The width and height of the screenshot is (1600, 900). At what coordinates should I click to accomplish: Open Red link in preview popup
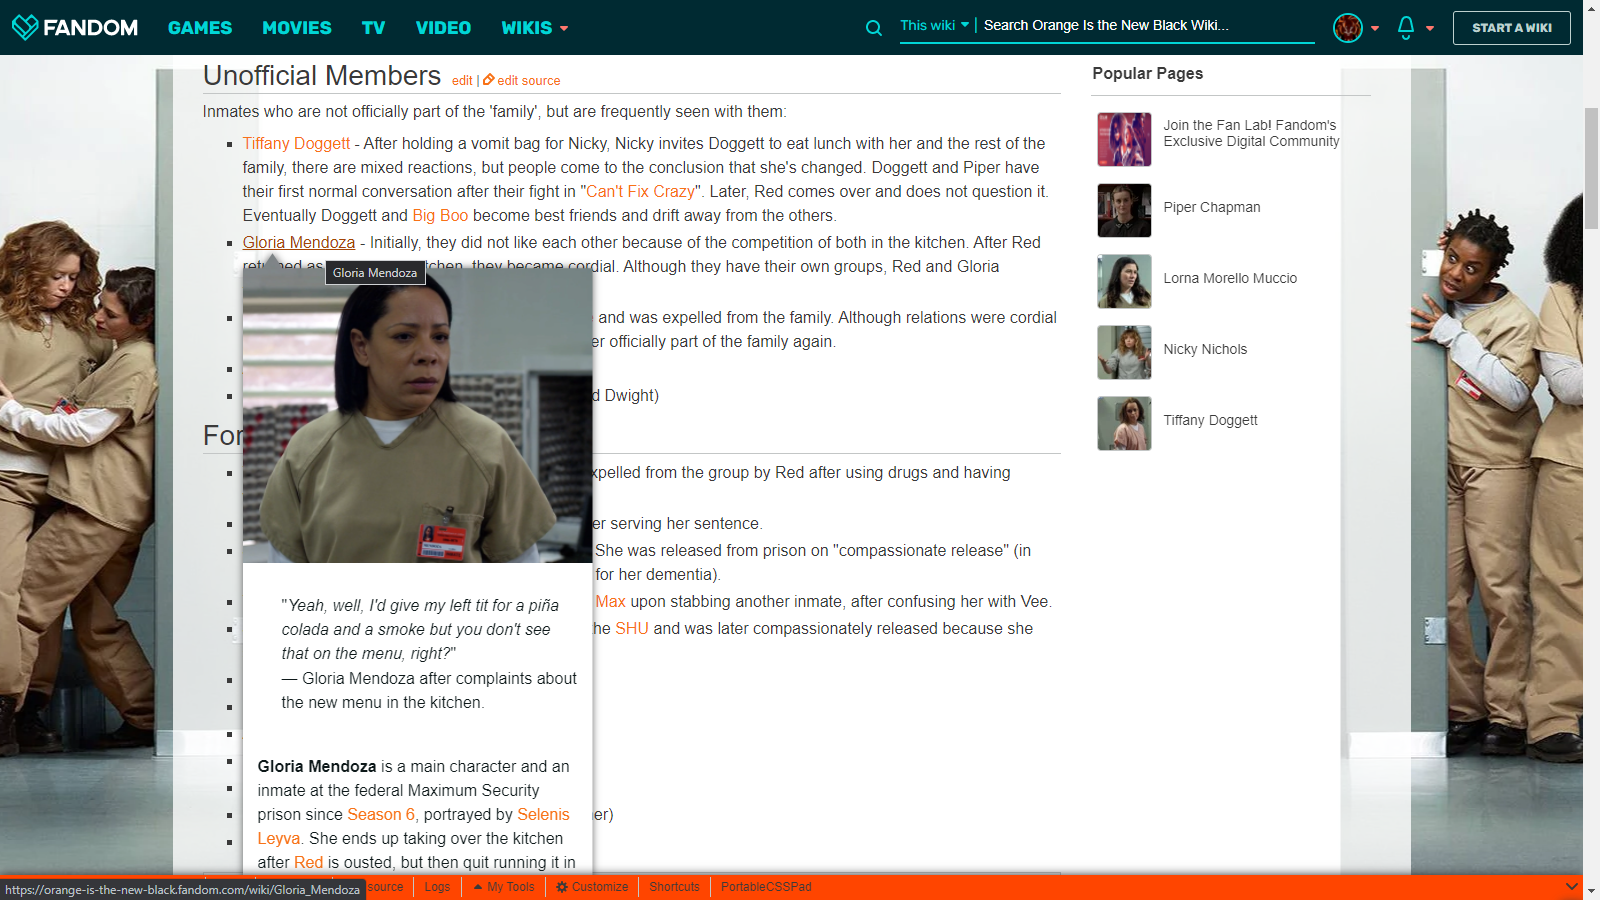pos(308,863)
